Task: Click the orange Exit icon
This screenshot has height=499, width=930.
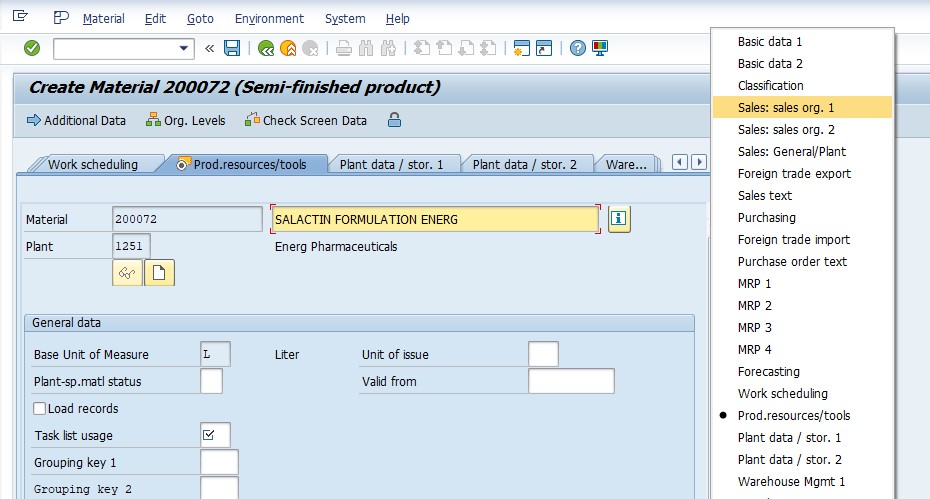Action: tap(288, 48)
